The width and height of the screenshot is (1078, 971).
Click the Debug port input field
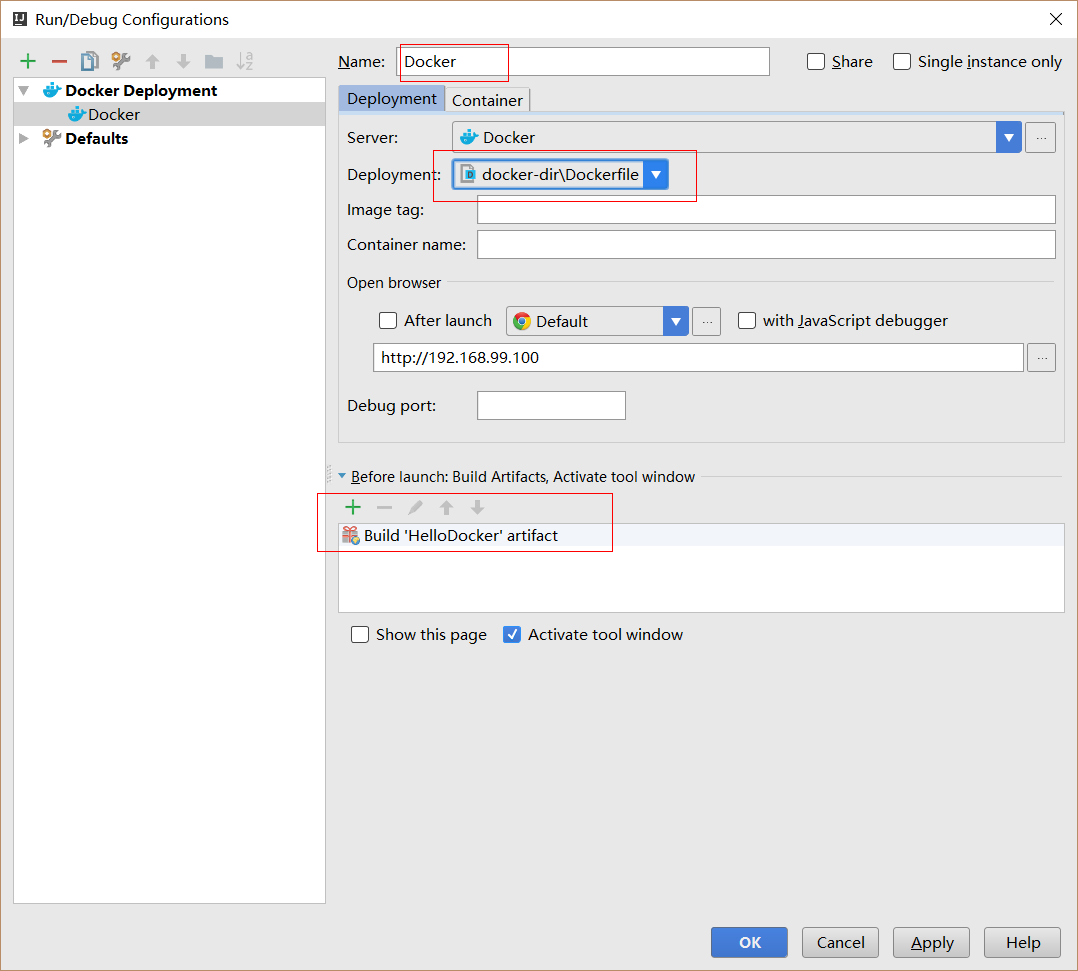pos(551,406)
